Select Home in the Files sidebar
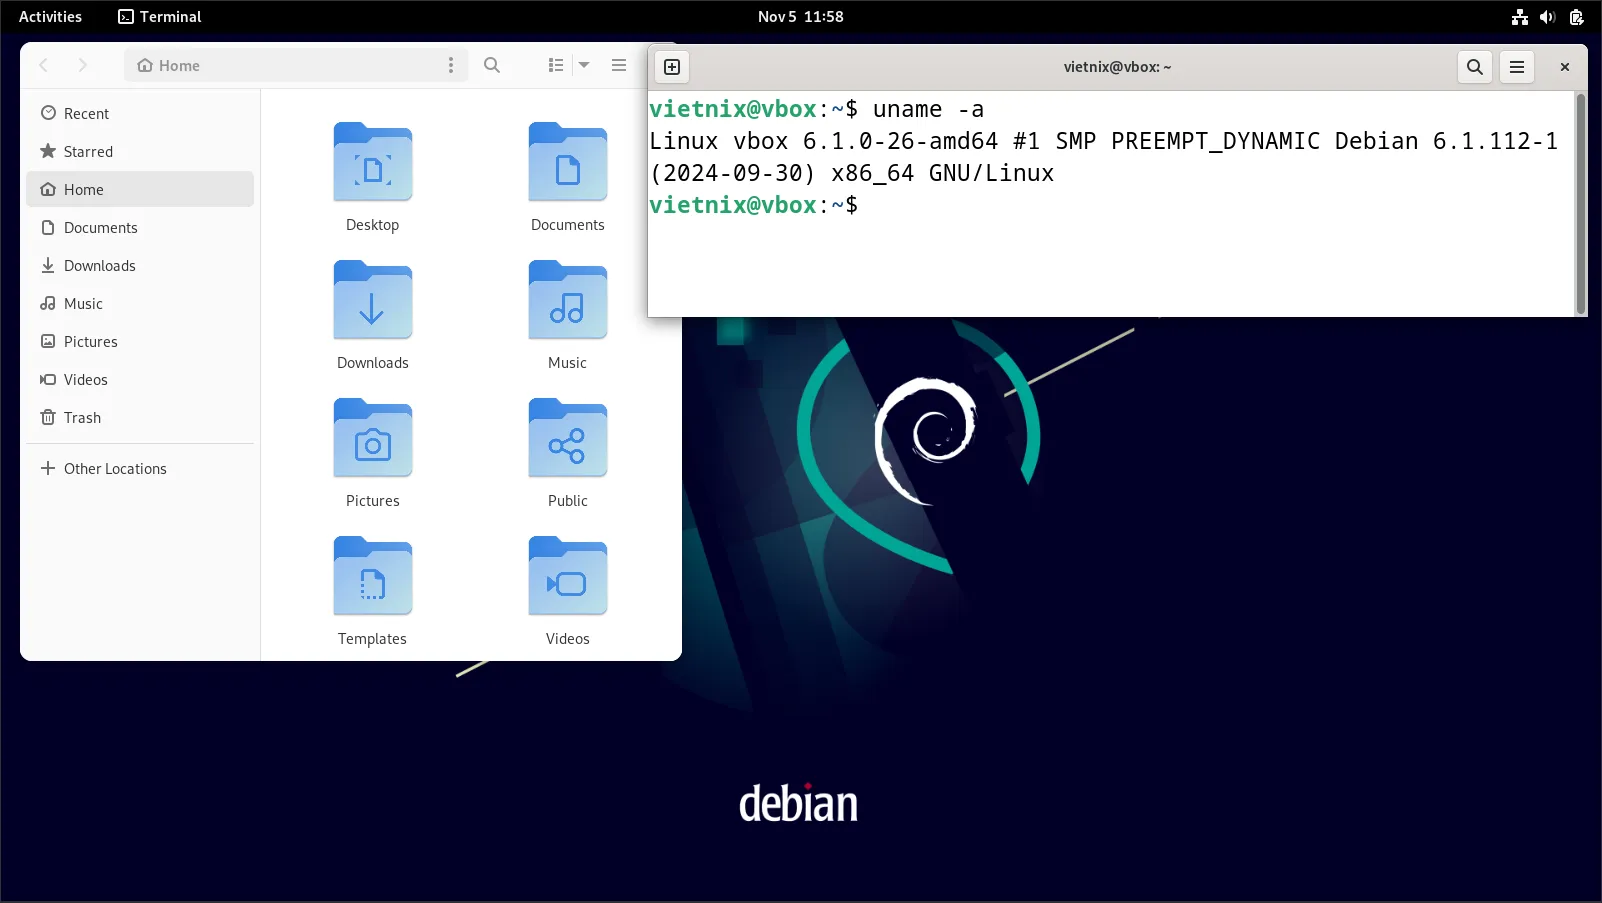Viewport: 1602px width, 903px height. click(140, 189)
